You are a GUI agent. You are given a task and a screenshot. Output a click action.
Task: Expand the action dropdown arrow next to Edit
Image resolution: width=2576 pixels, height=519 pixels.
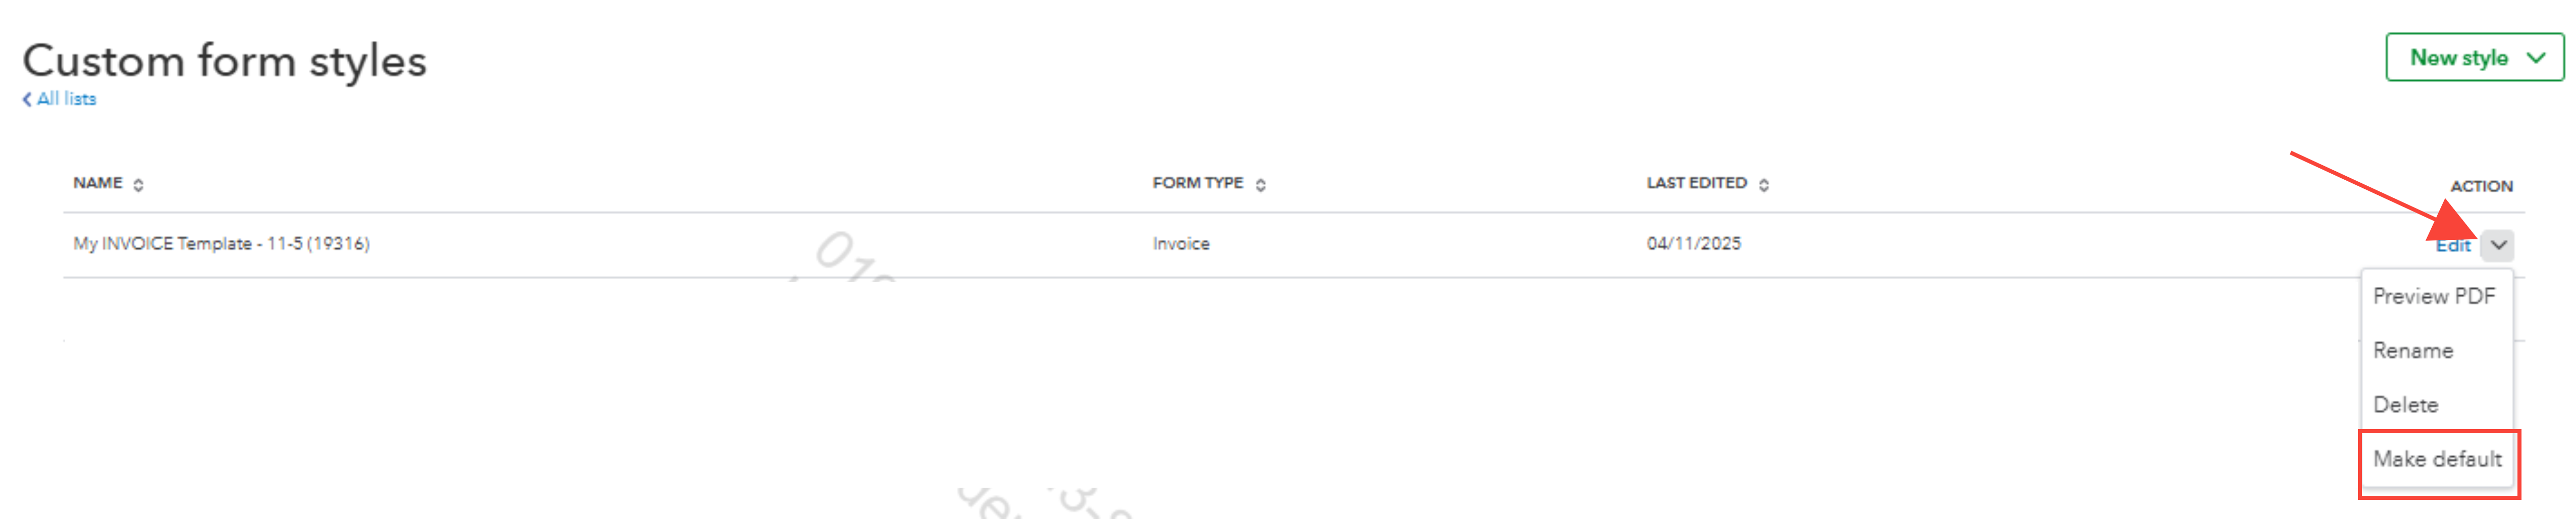(x=2497, y=245)
